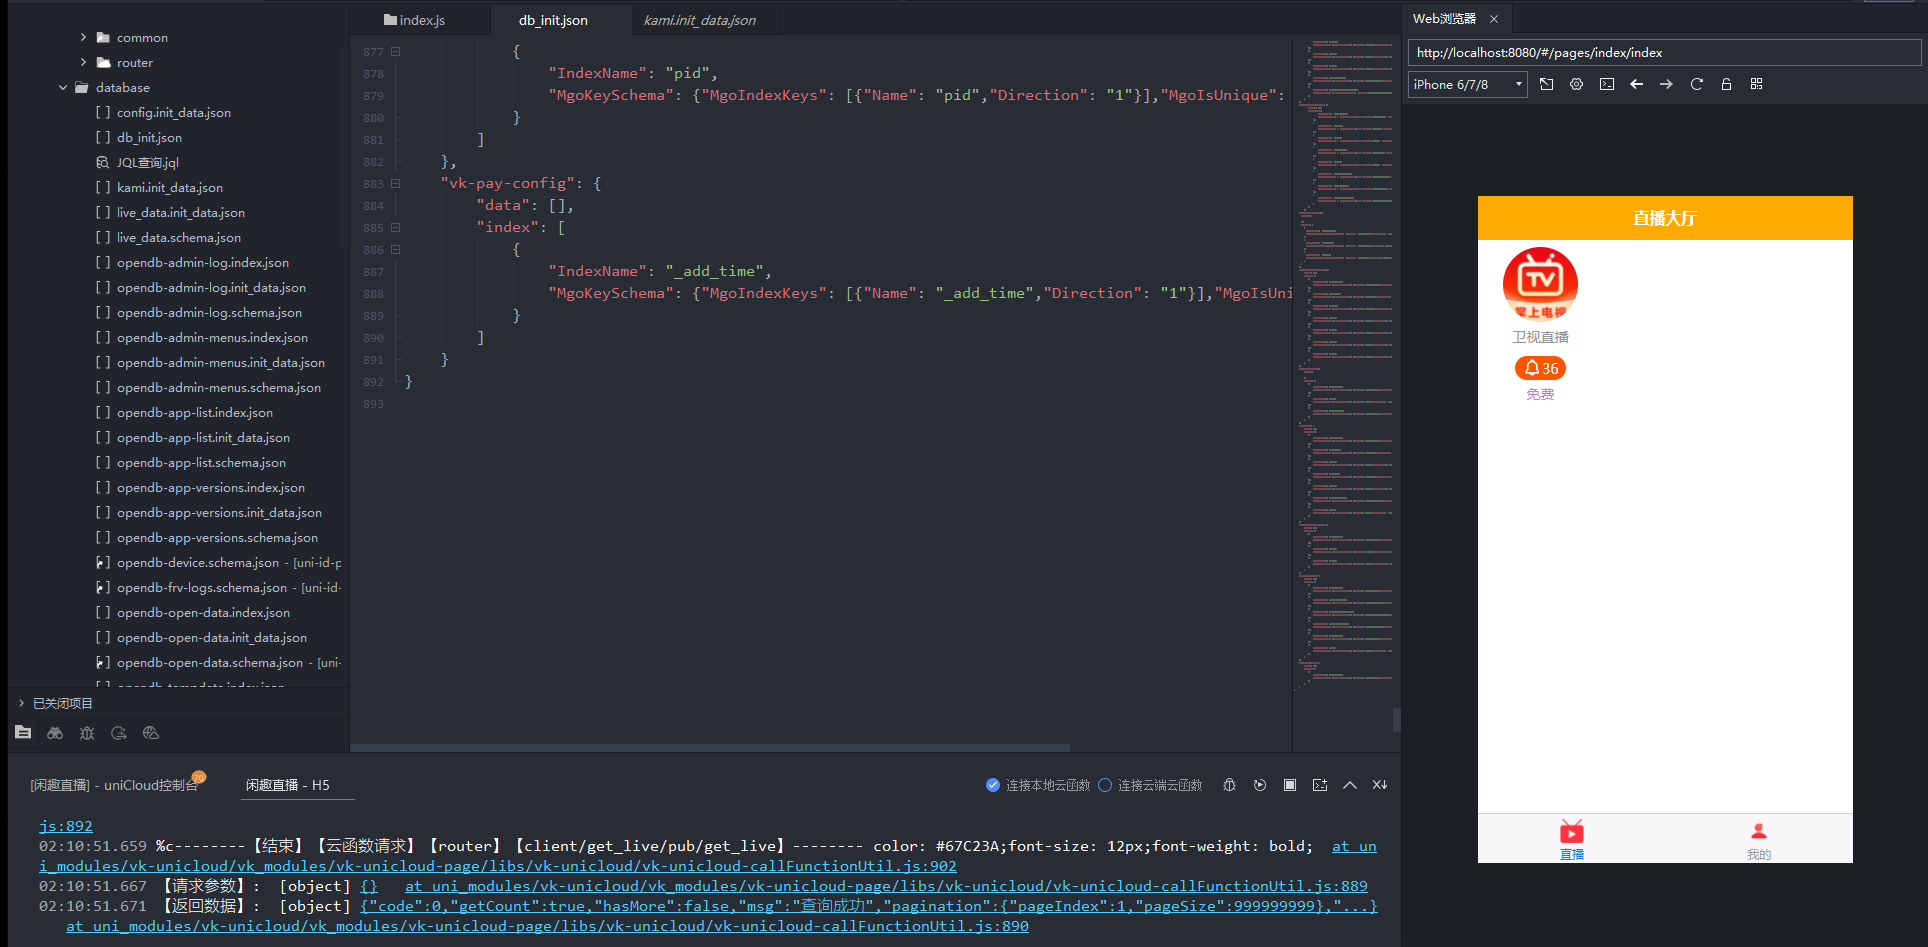Click the binoculars search icon in sidebar
Screen dimensions: 1928x947
55,733
